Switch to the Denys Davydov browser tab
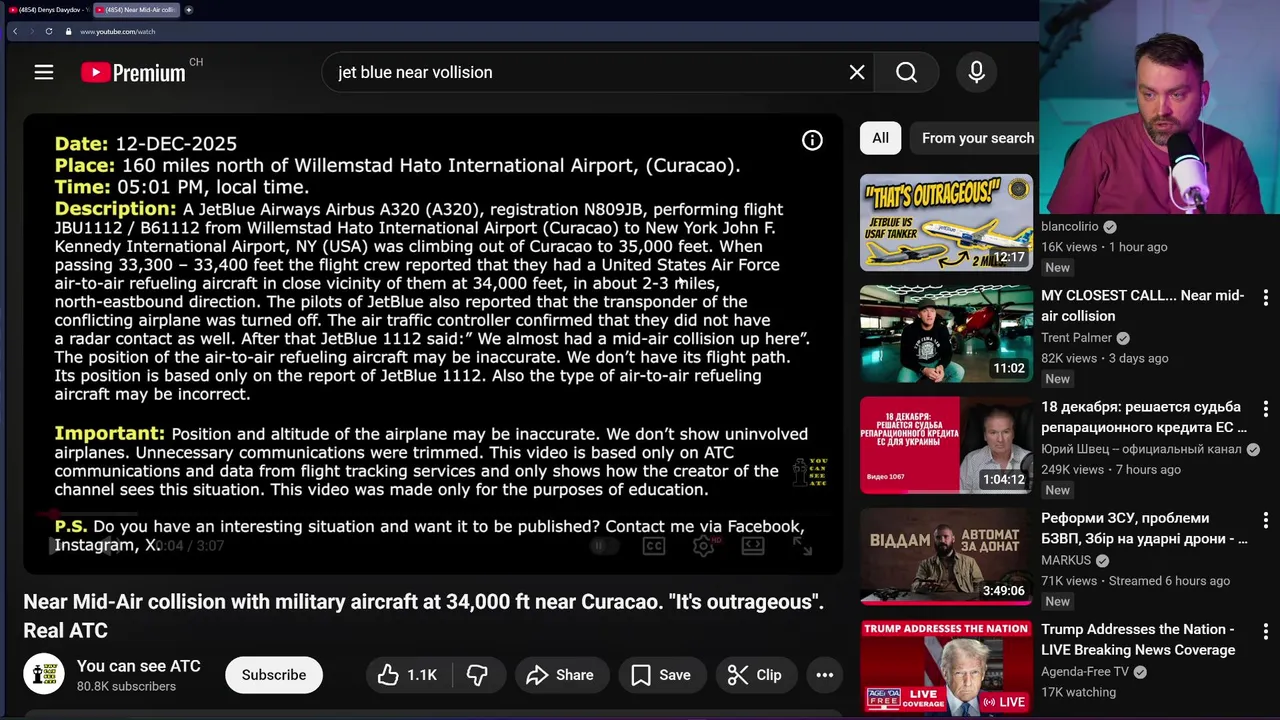The height and width of the screenshot is (720, 1280). click(x=47, y=10)
